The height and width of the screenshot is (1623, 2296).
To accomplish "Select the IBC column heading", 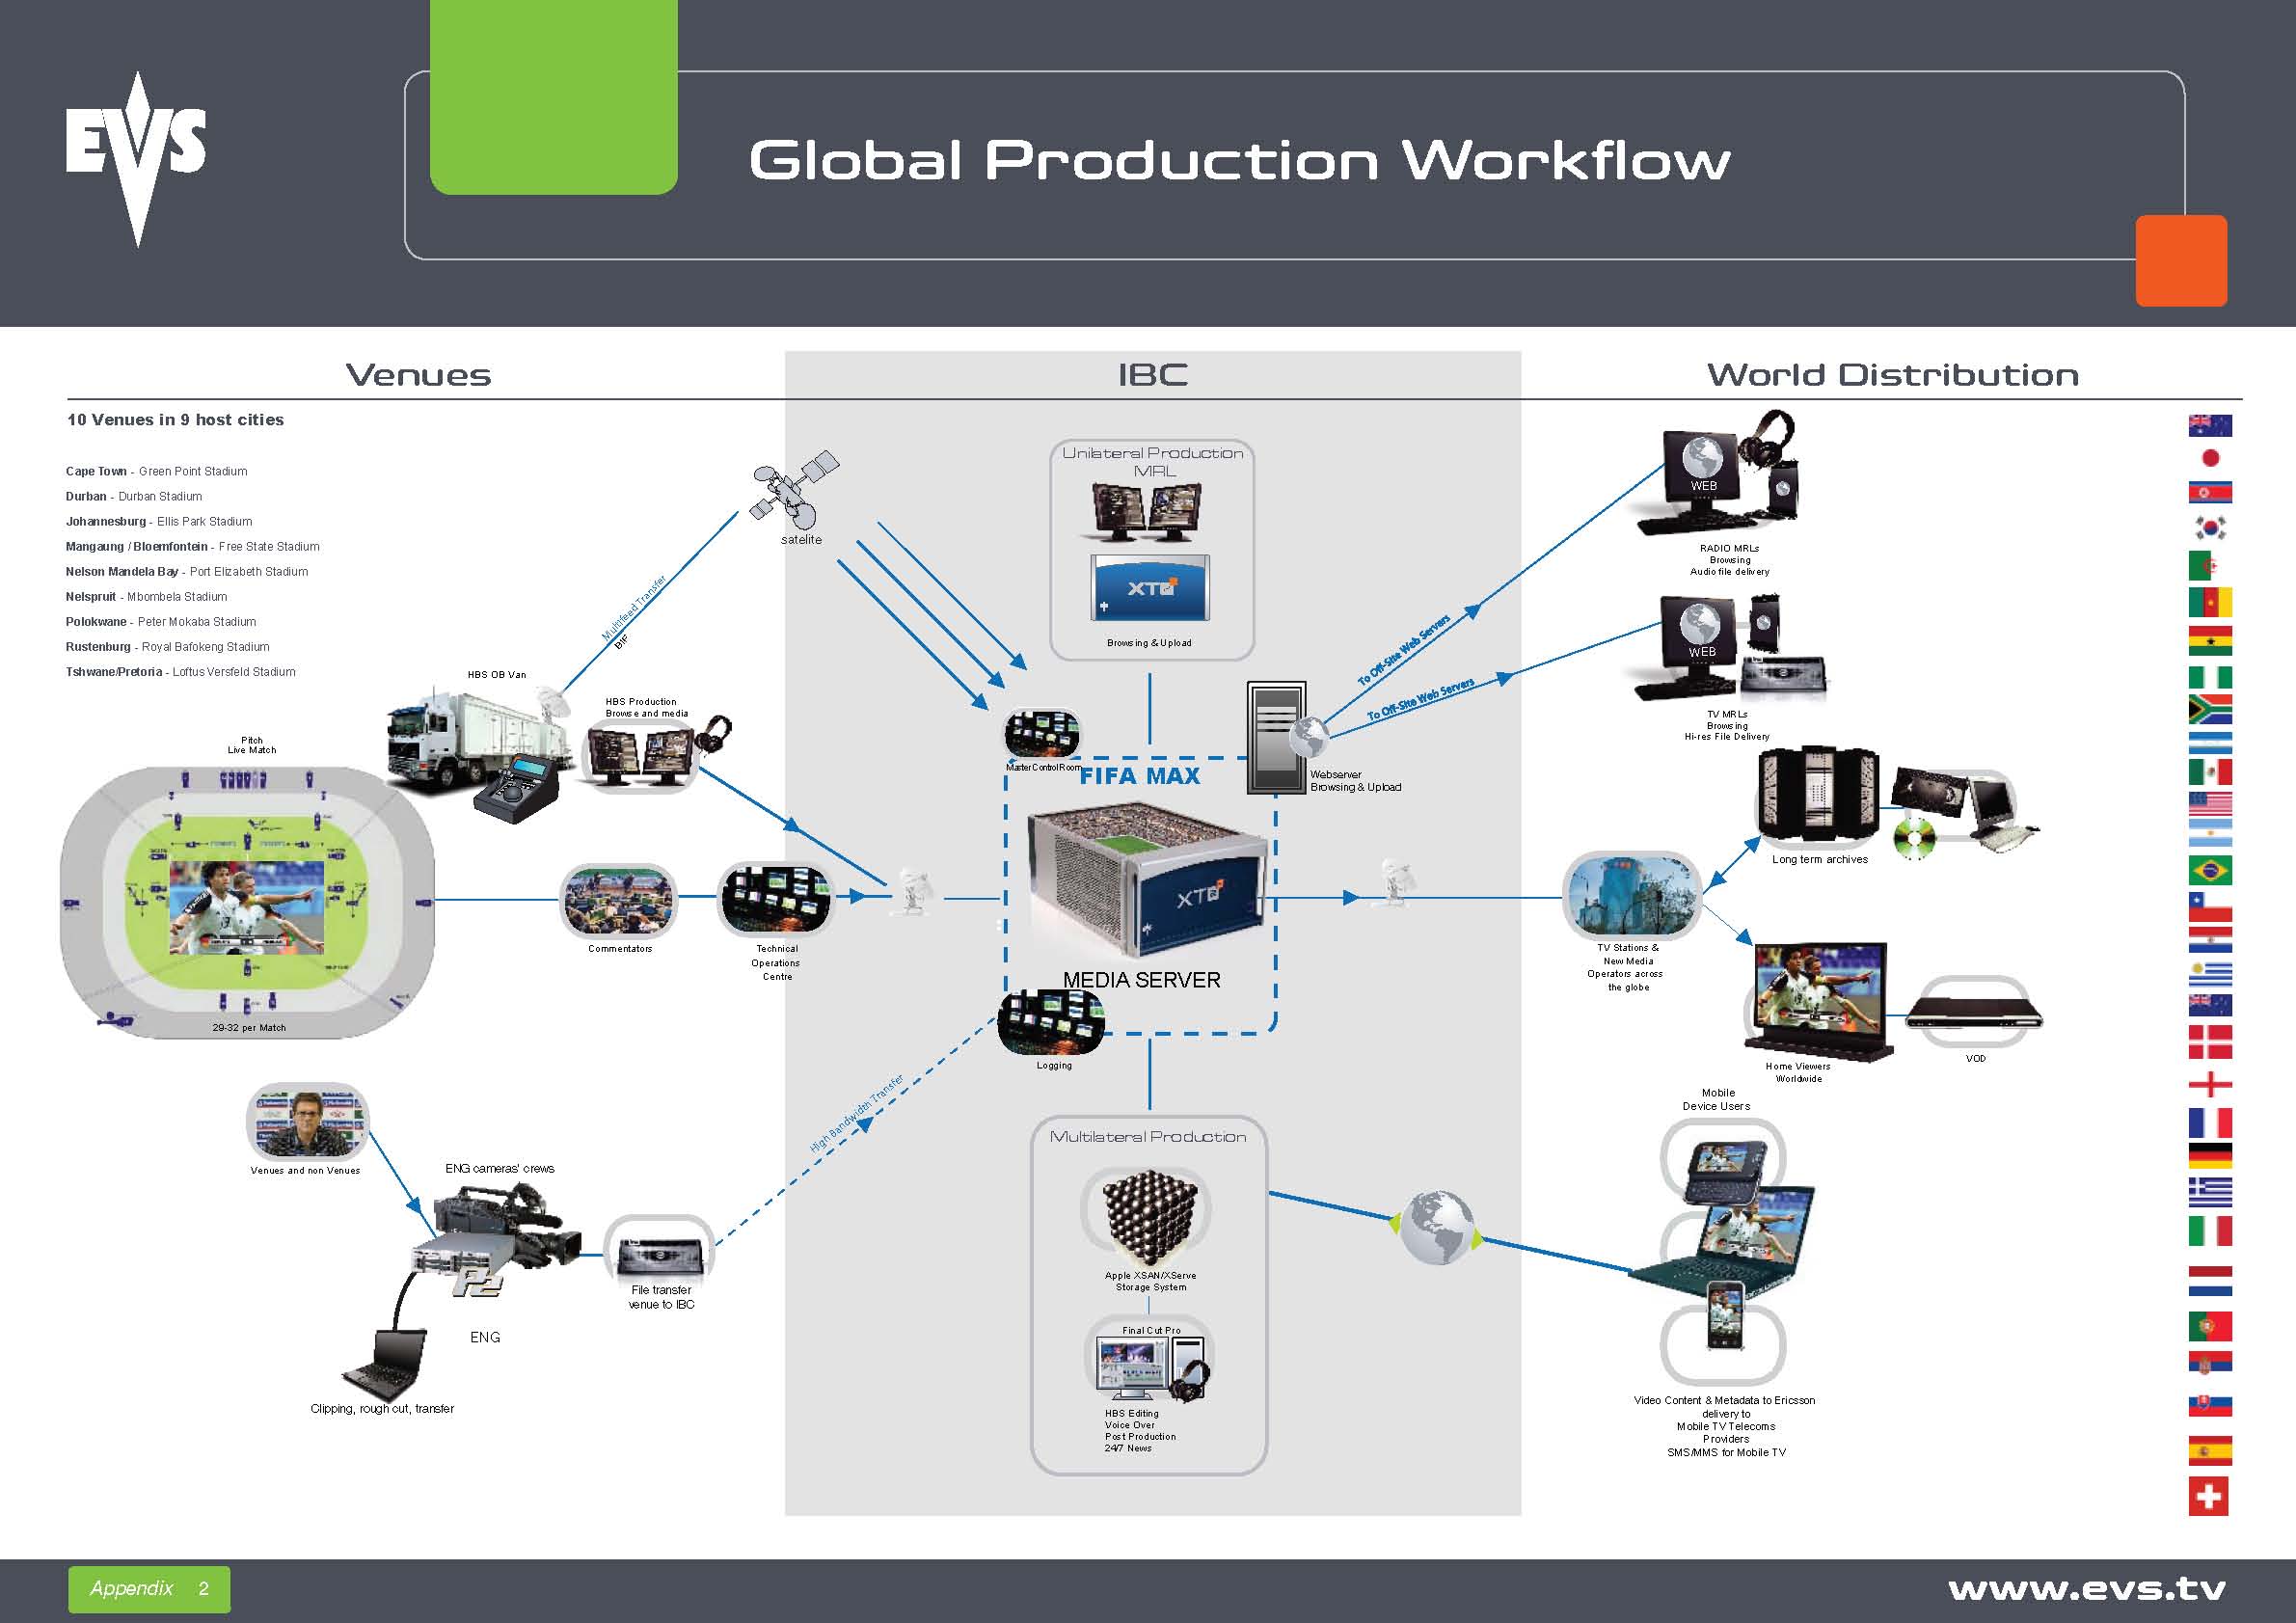I will click(1153, 375).
